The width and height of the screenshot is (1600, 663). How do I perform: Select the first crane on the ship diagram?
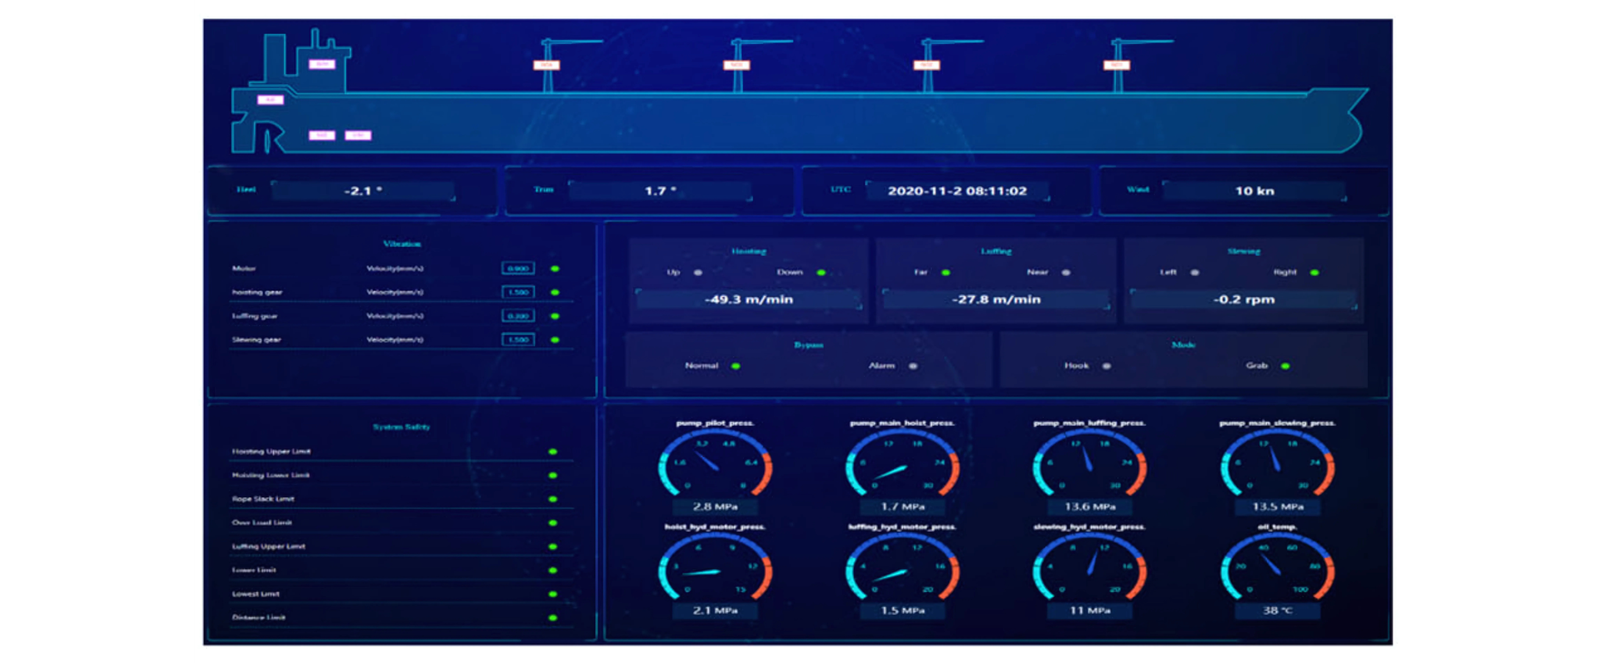[546, 65]
